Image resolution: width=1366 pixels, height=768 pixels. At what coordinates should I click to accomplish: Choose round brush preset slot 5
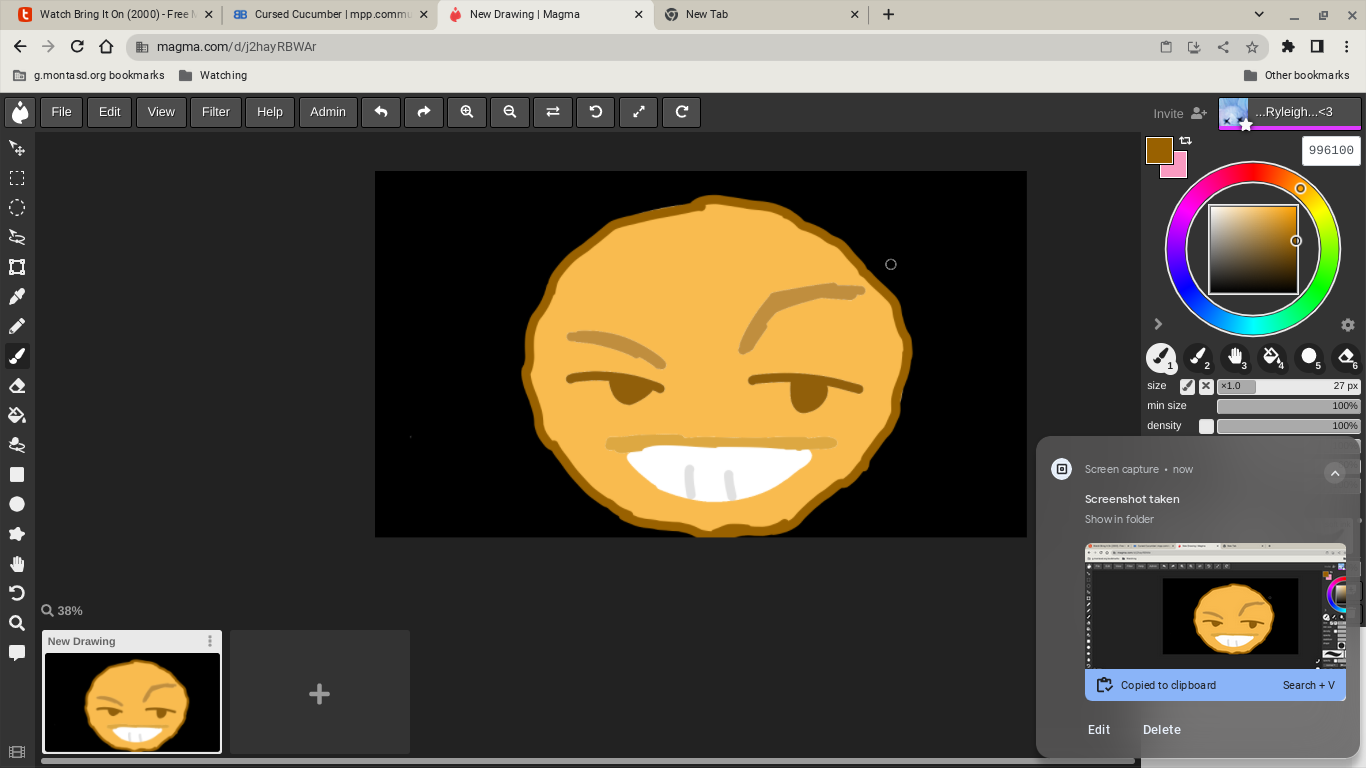[x=1309, y=357]
